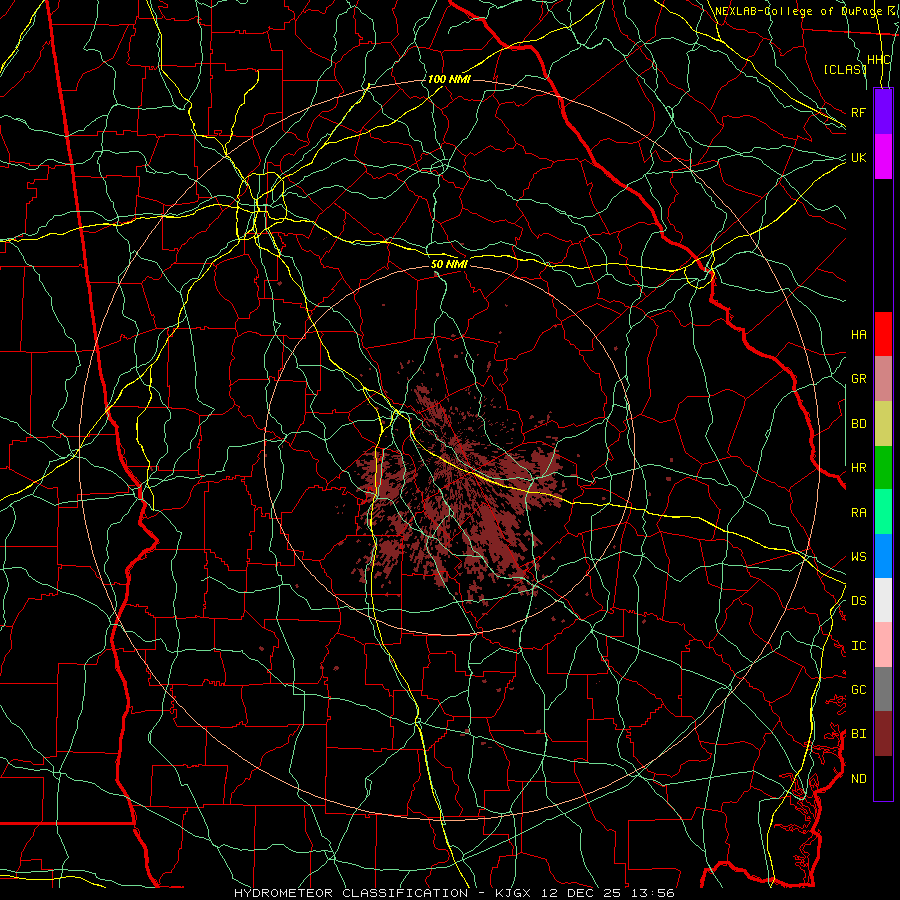Click the 100 NMI range ring label

(x=449, y=79)
